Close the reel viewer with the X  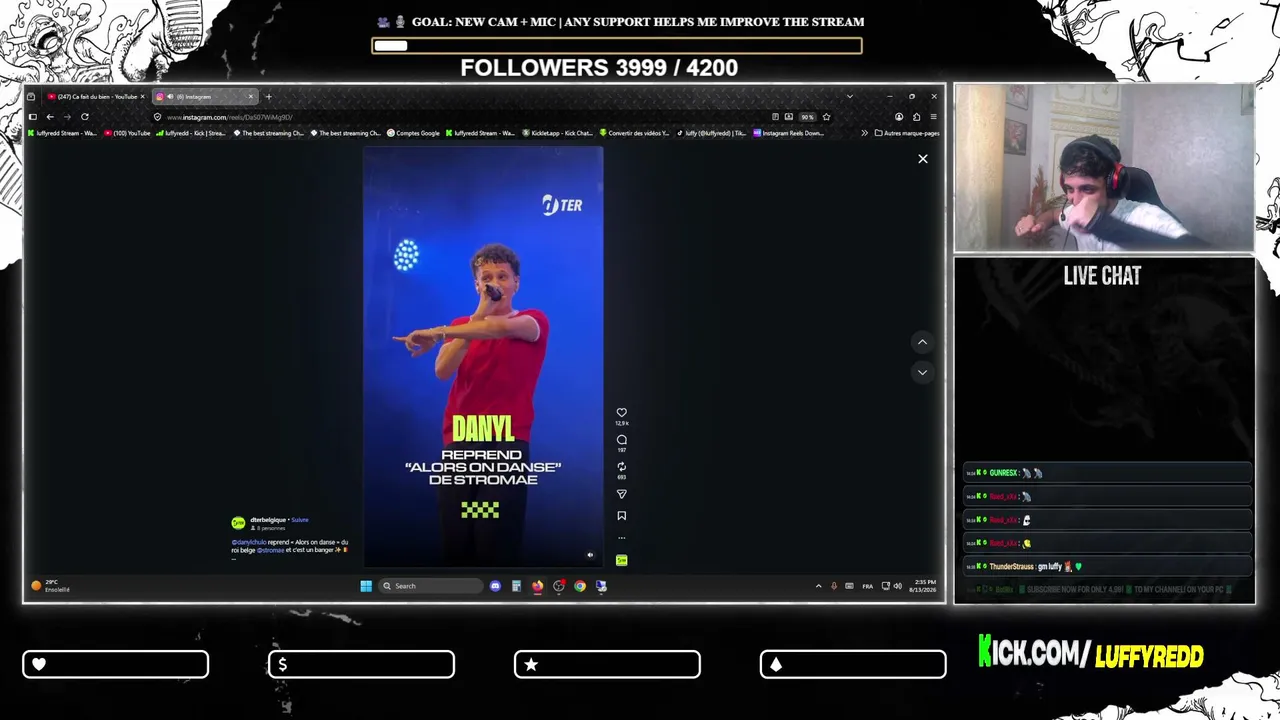click(x=923, y=159)
